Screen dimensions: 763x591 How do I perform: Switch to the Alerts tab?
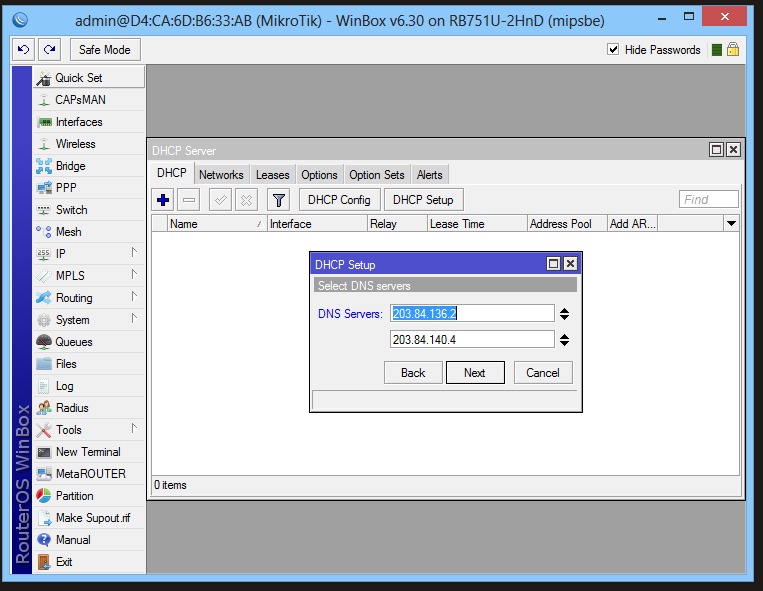(430, 175)
